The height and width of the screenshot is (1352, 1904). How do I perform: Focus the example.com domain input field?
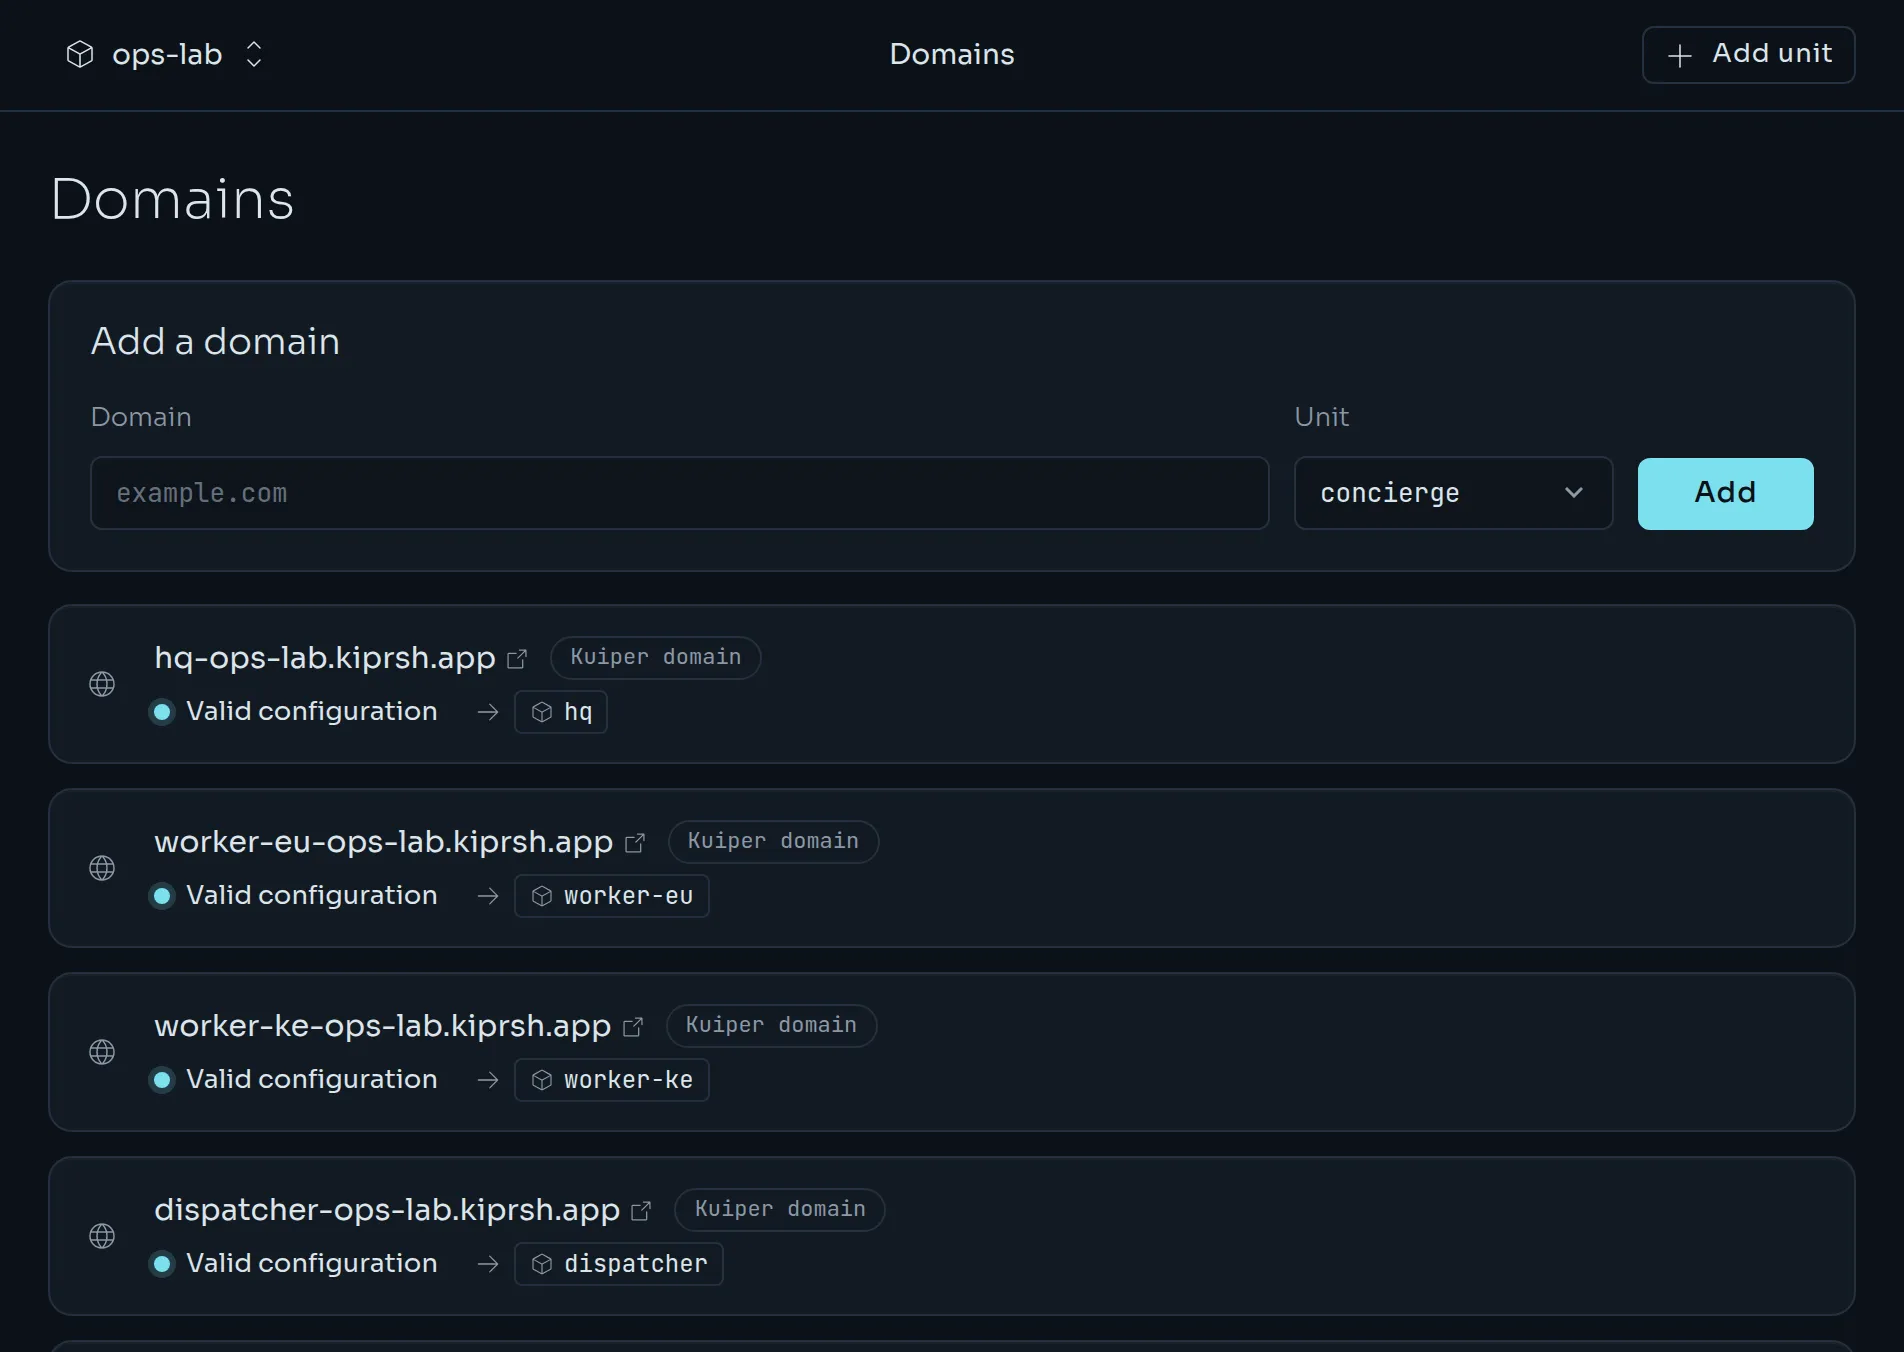pyautogui.click(x=680, y=493)
